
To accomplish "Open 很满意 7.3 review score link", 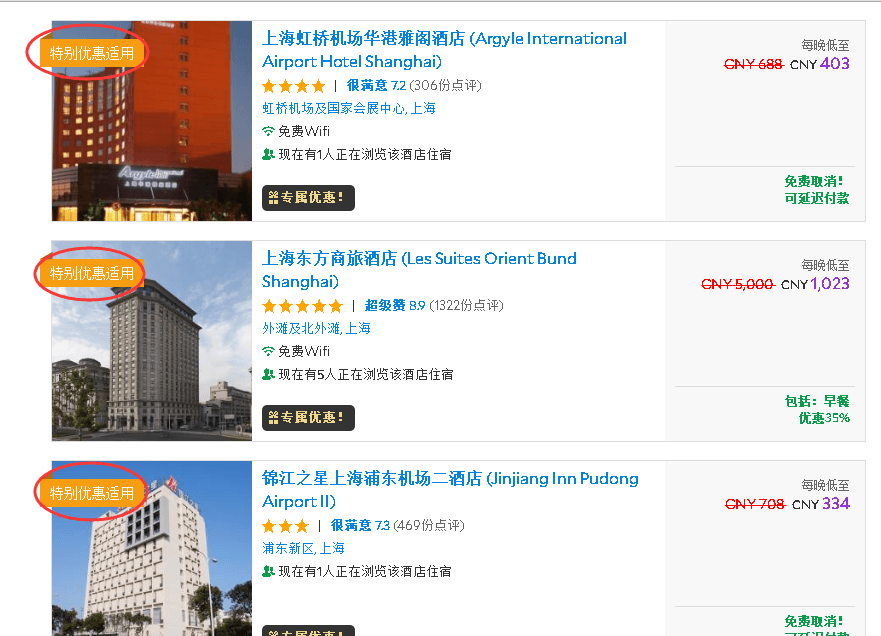I will point(360,525).
